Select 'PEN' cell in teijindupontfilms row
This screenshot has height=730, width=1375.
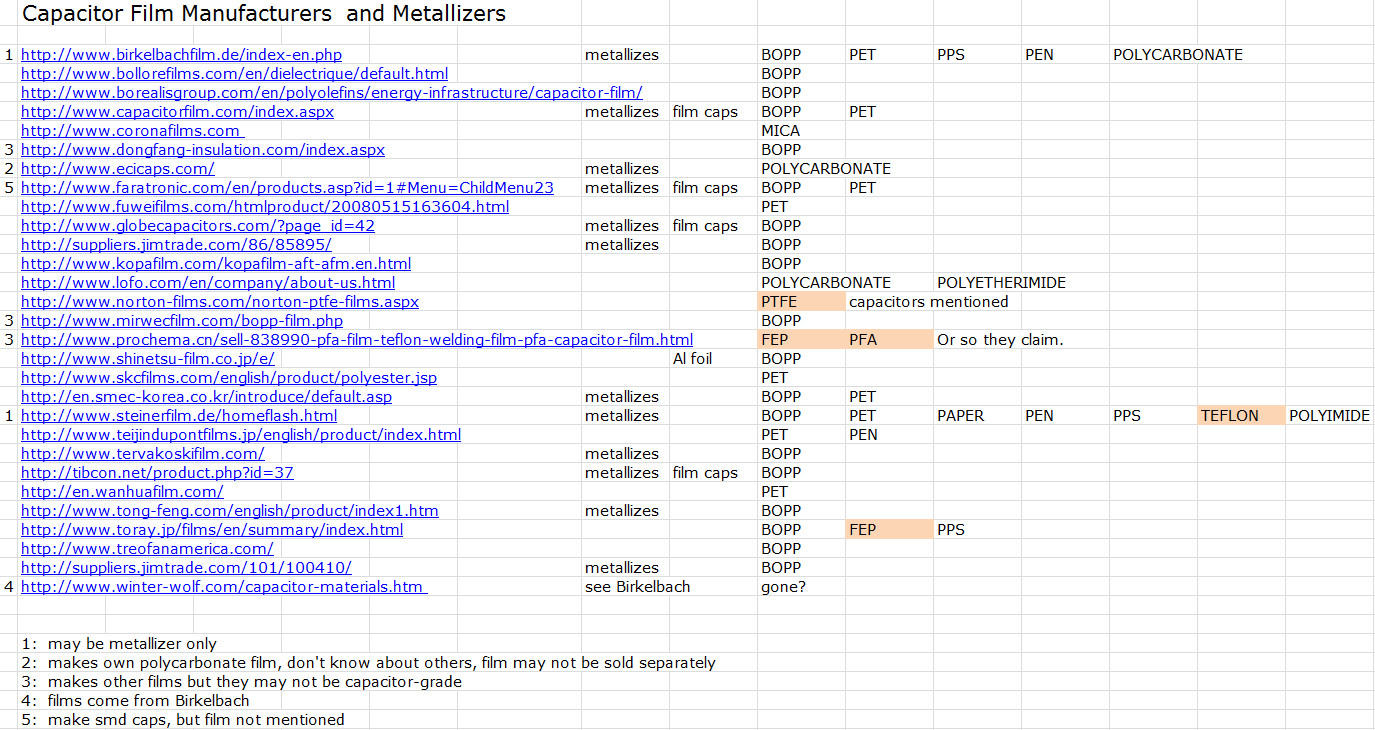click(x=863, y=435)
